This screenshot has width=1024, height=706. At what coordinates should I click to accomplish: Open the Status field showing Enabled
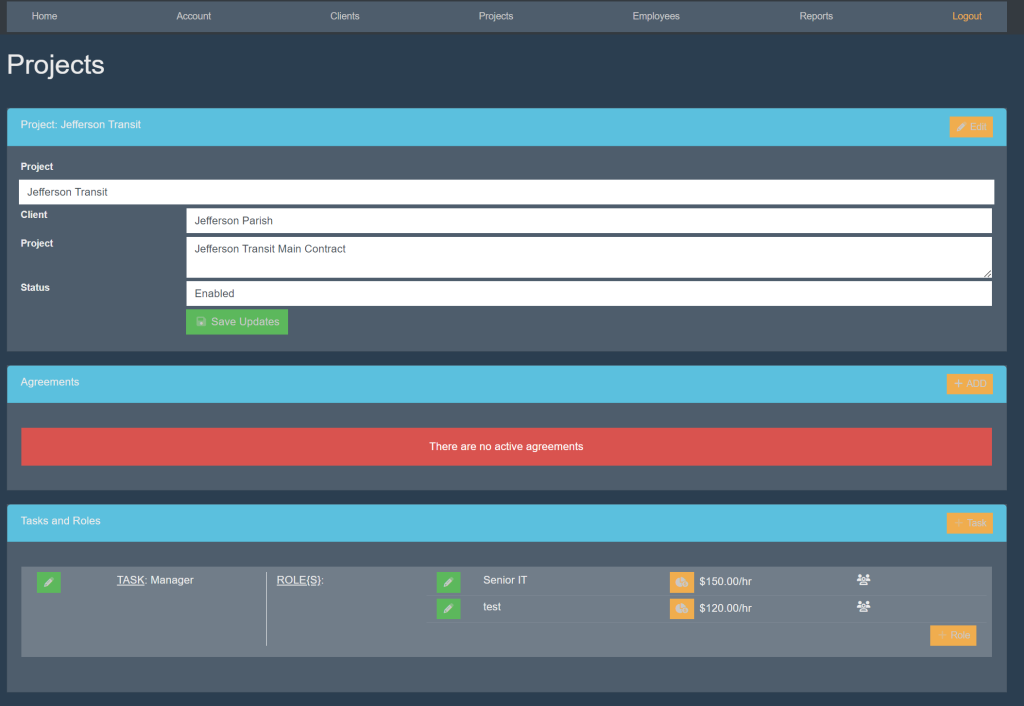tap(588, 293)
